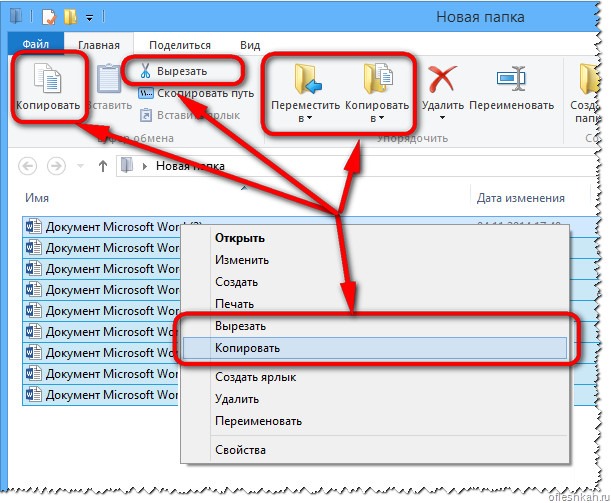Click the Properties icon in the quick access toolbar

[49, 17]
